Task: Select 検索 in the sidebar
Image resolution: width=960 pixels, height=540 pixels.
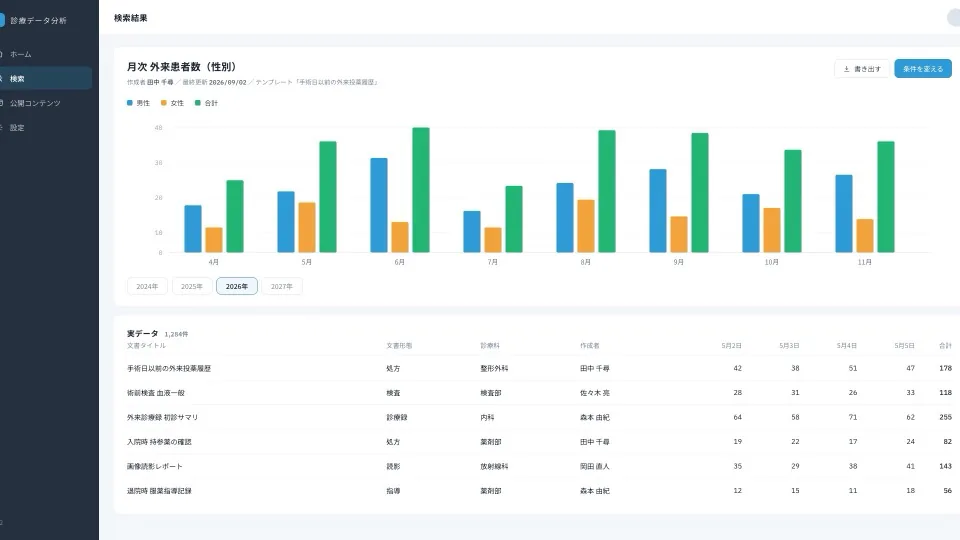Action: tap(43, 78)
